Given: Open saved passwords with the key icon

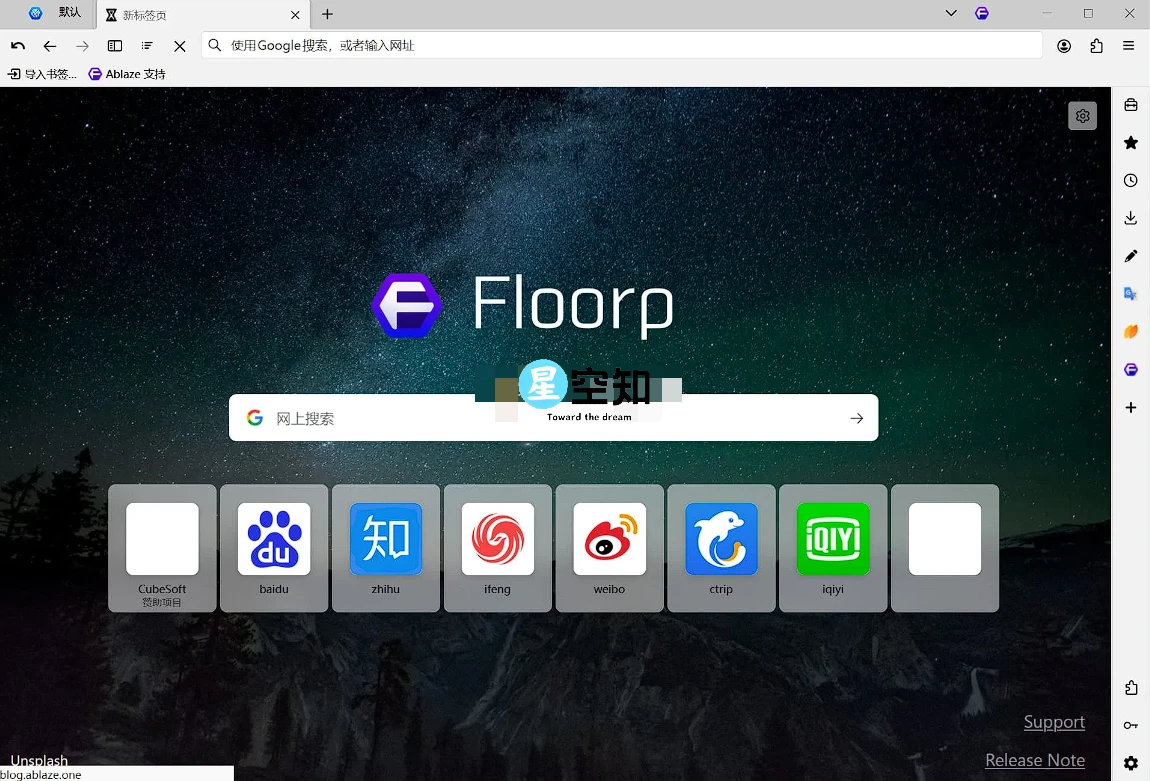Looking at the screenshot, I should 1131,725.
